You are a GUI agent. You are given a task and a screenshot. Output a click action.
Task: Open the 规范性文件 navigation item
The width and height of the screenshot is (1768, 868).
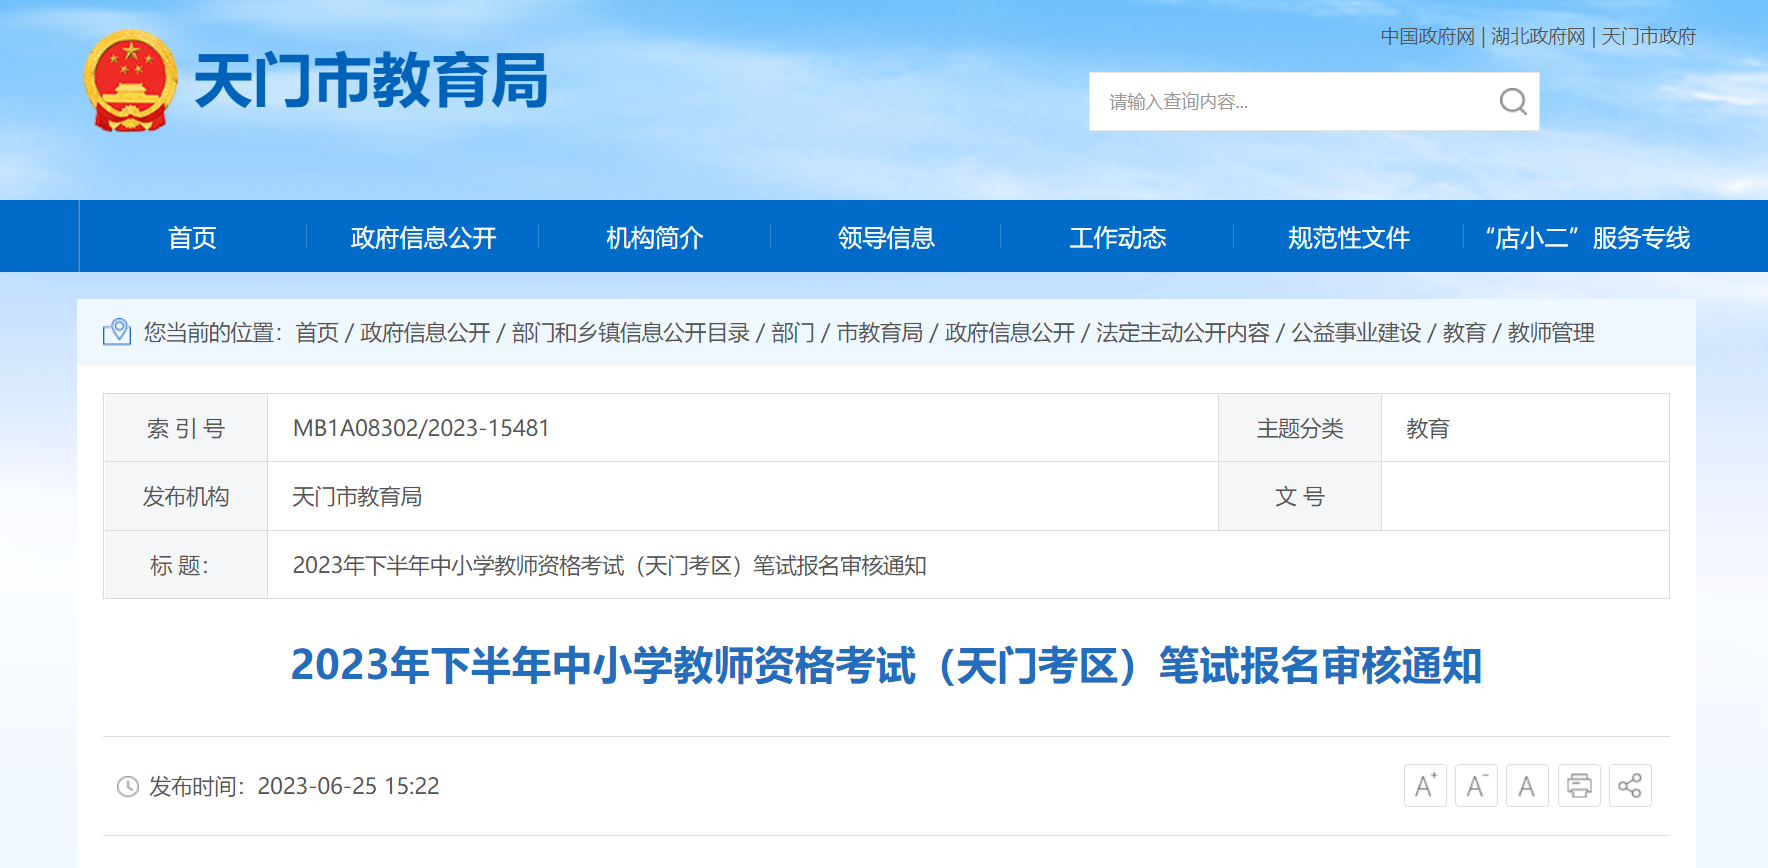click(1349, 237)
